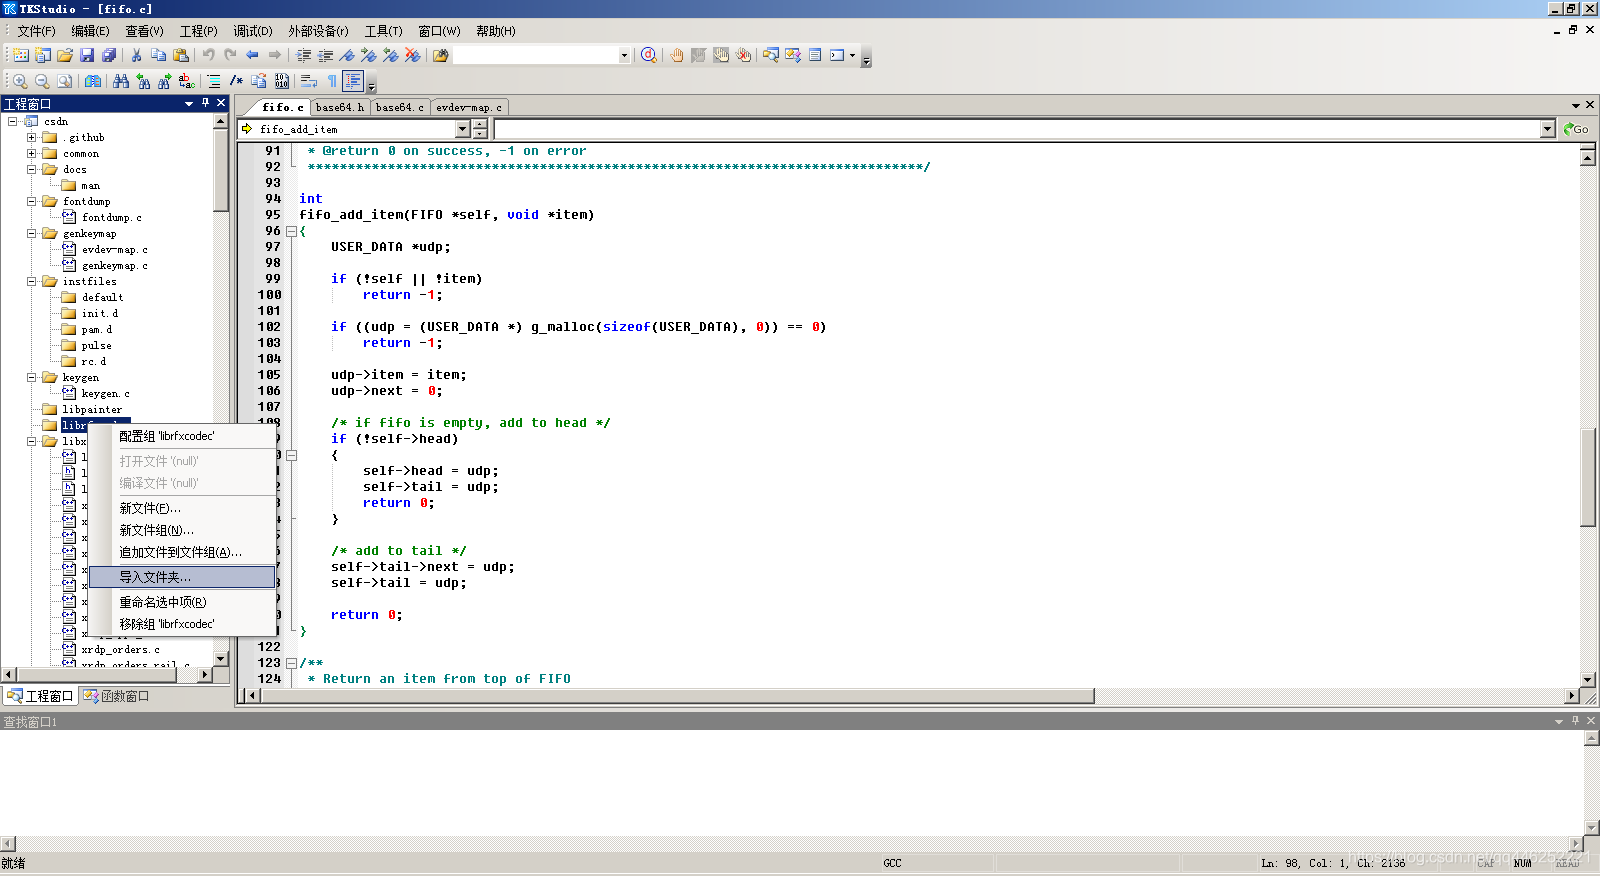Click the Go button

[1576, 129]
